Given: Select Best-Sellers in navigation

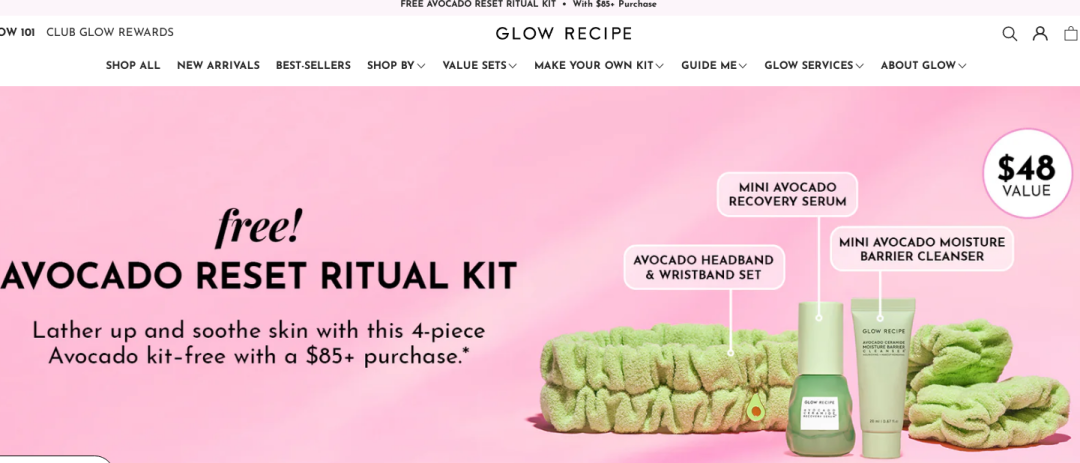Looking at the screenshot, I should (x=313, y=65).
